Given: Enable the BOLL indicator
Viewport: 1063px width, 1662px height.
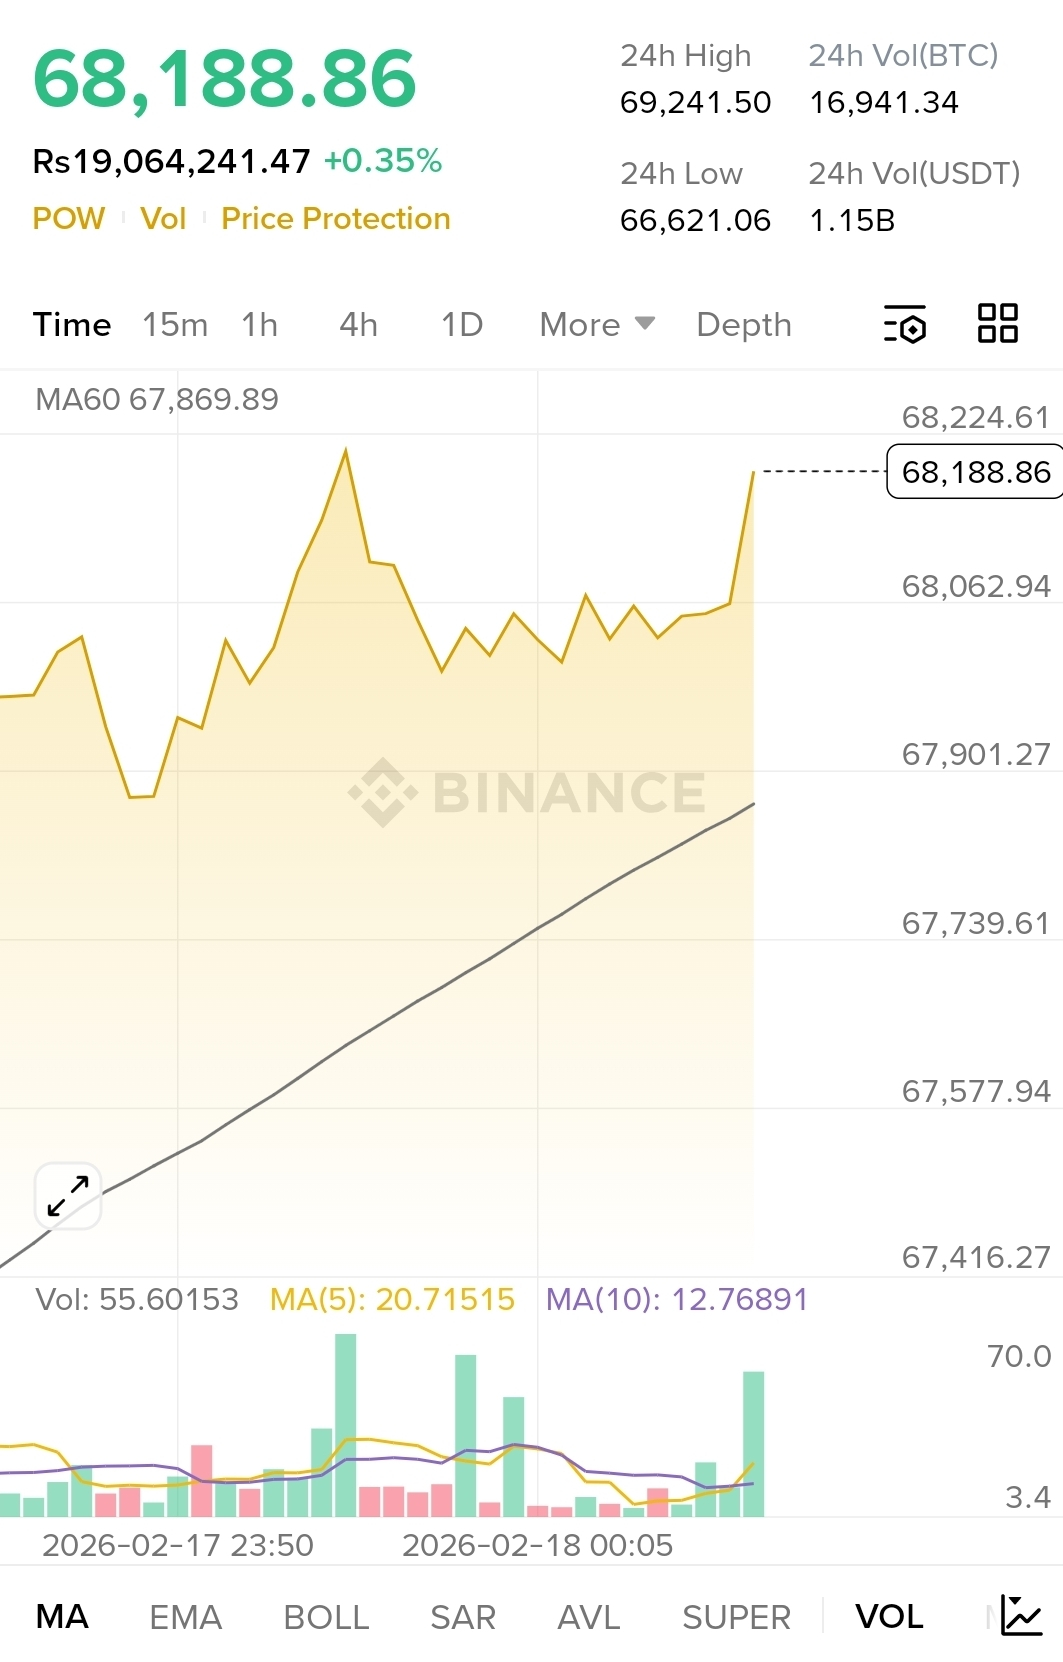Looking at the screenshot, I should tap(326, 1617).
